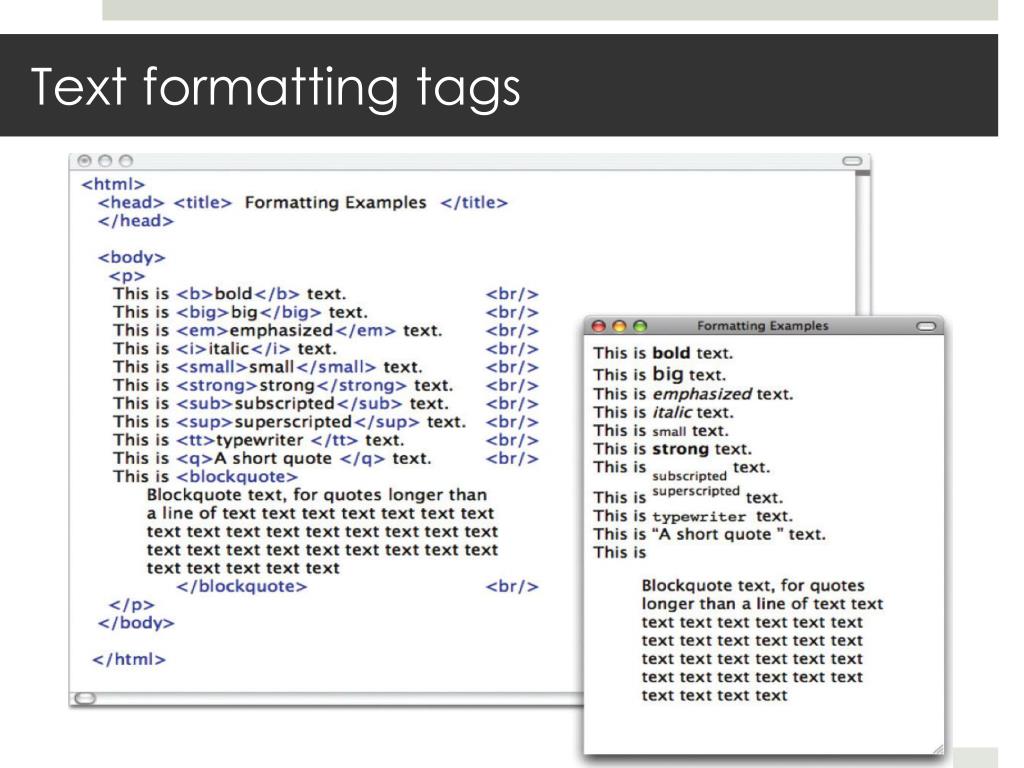Click the horizontal scrollbar thumb in code editor window
The image size is (1024, 768).
tap(85, 699)
